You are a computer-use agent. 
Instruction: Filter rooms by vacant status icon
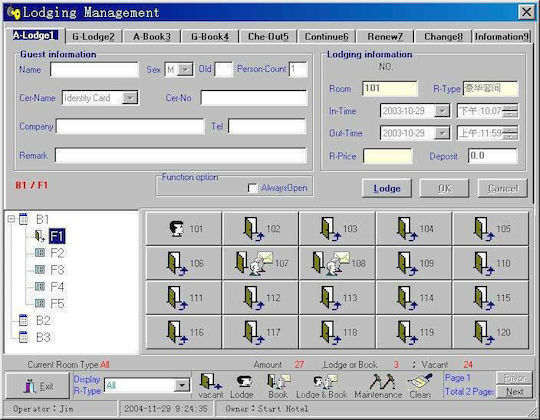(211, 386)
